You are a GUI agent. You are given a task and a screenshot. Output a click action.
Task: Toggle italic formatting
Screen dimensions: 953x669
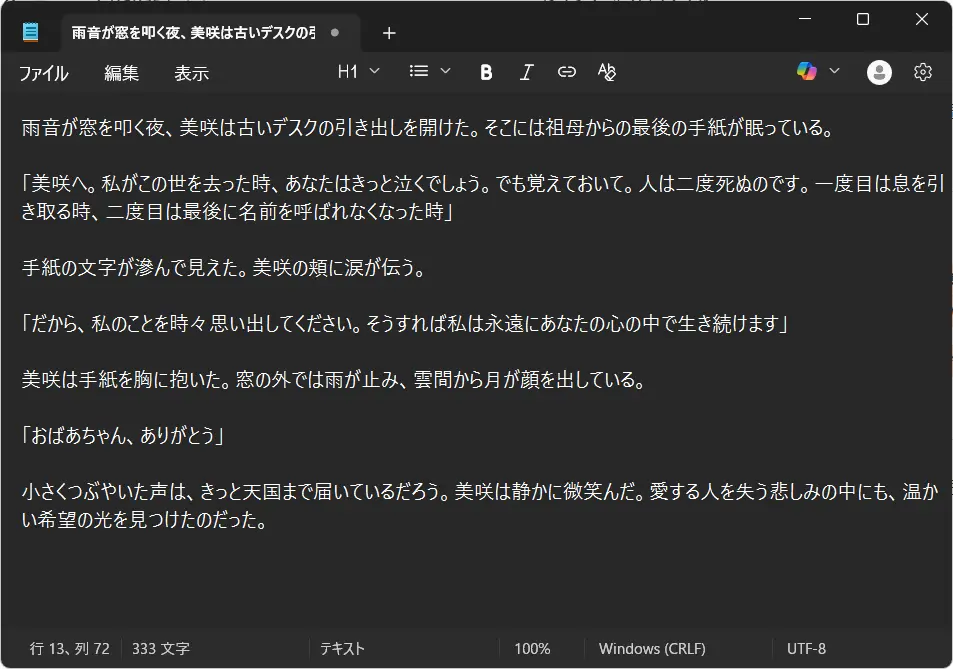coord(527,72)
